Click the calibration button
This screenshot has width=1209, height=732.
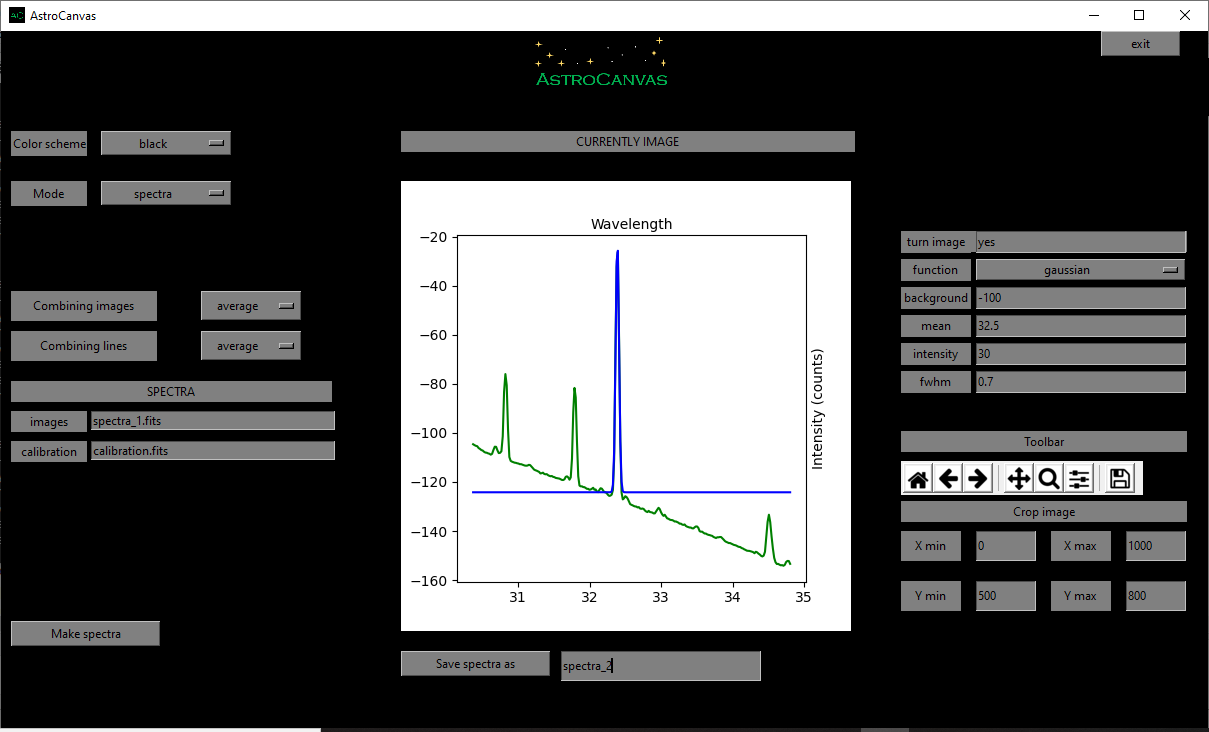50,451
